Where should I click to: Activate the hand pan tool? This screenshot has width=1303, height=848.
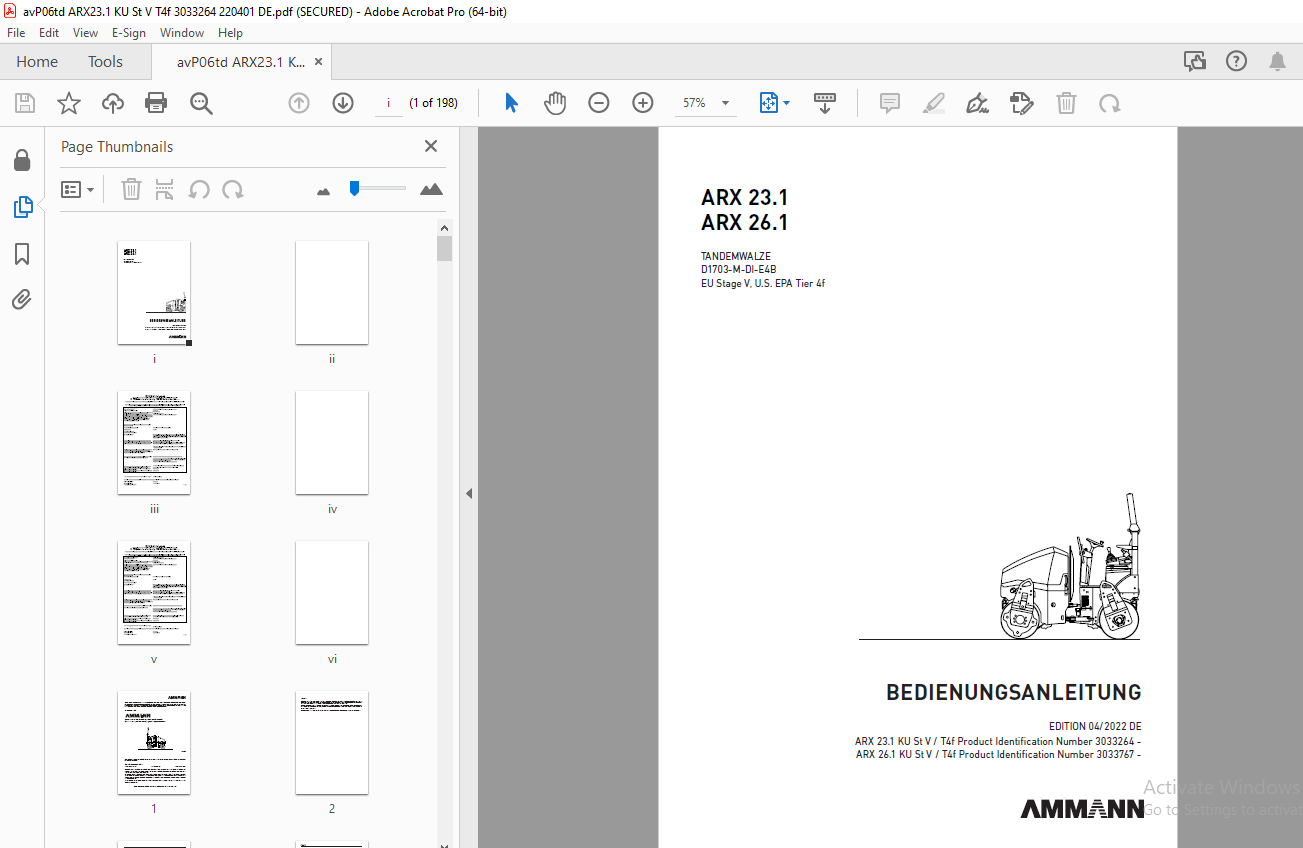[x=555, y=103]
